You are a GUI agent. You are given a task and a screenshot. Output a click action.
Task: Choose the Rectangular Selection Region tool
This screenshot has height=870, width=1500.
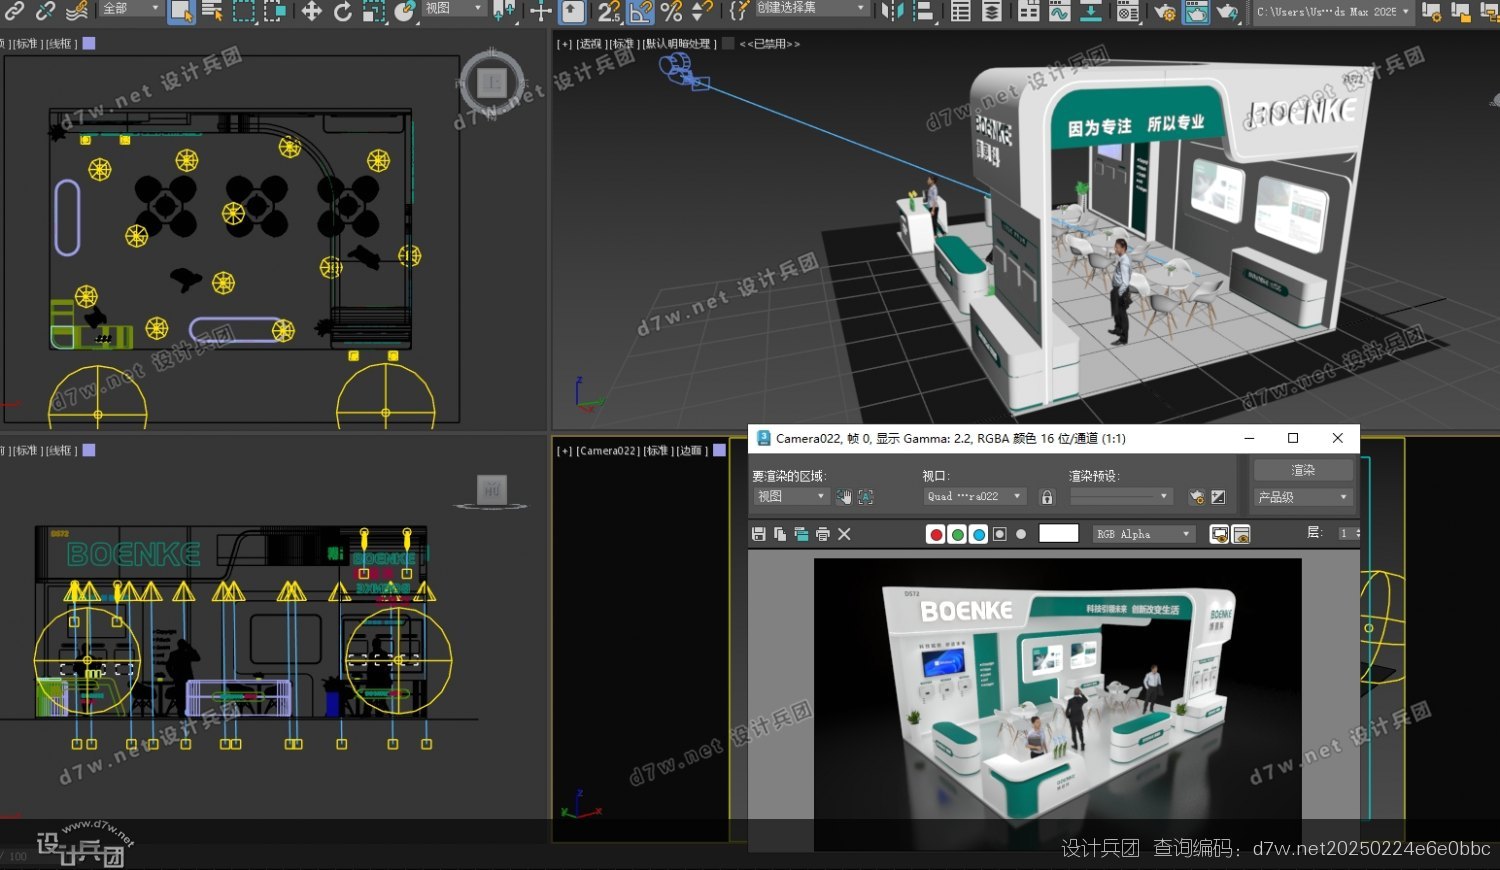pos(244,11)
